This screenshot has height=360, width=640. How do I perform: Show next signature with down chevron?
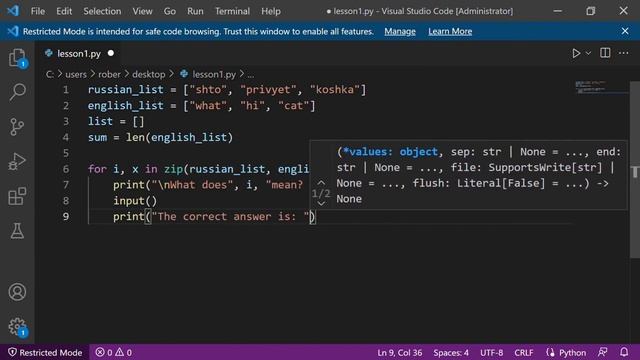click(321, 203)
